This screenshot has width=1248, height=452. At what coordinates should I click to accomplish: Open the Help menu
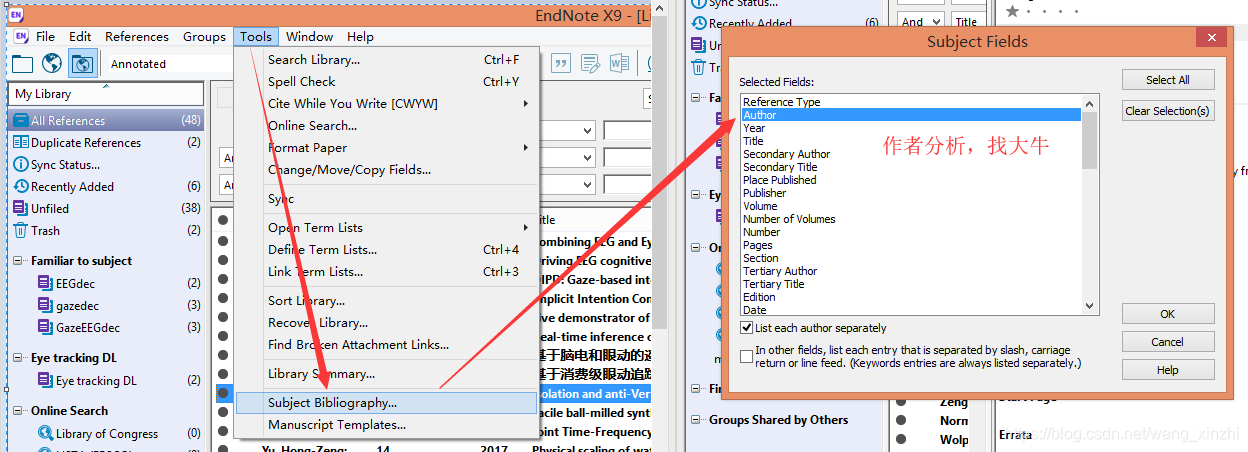[x=360, y=37]
